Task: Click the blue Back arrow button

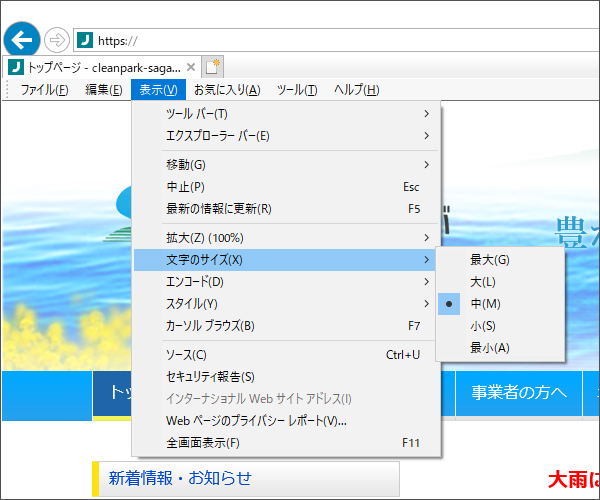Action: [22, 39]
